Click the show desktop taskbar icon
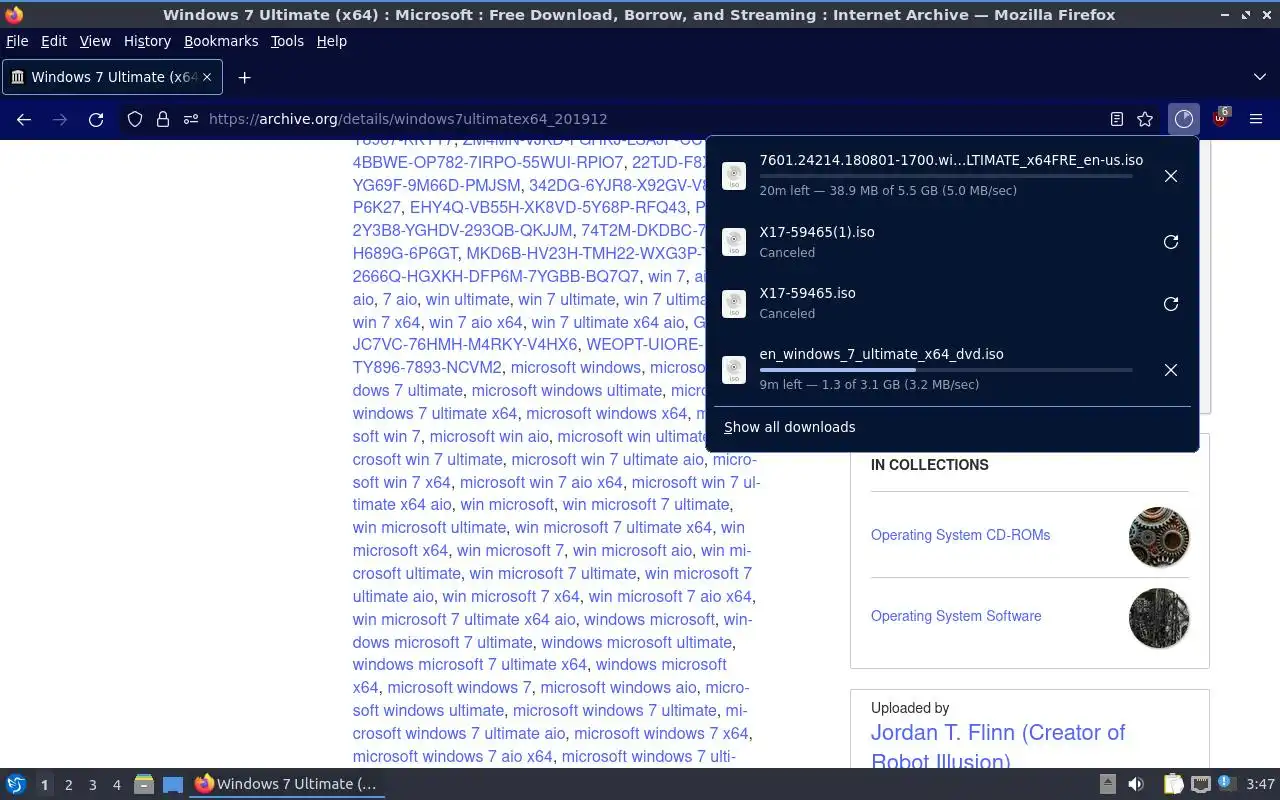 coord(173,784)
